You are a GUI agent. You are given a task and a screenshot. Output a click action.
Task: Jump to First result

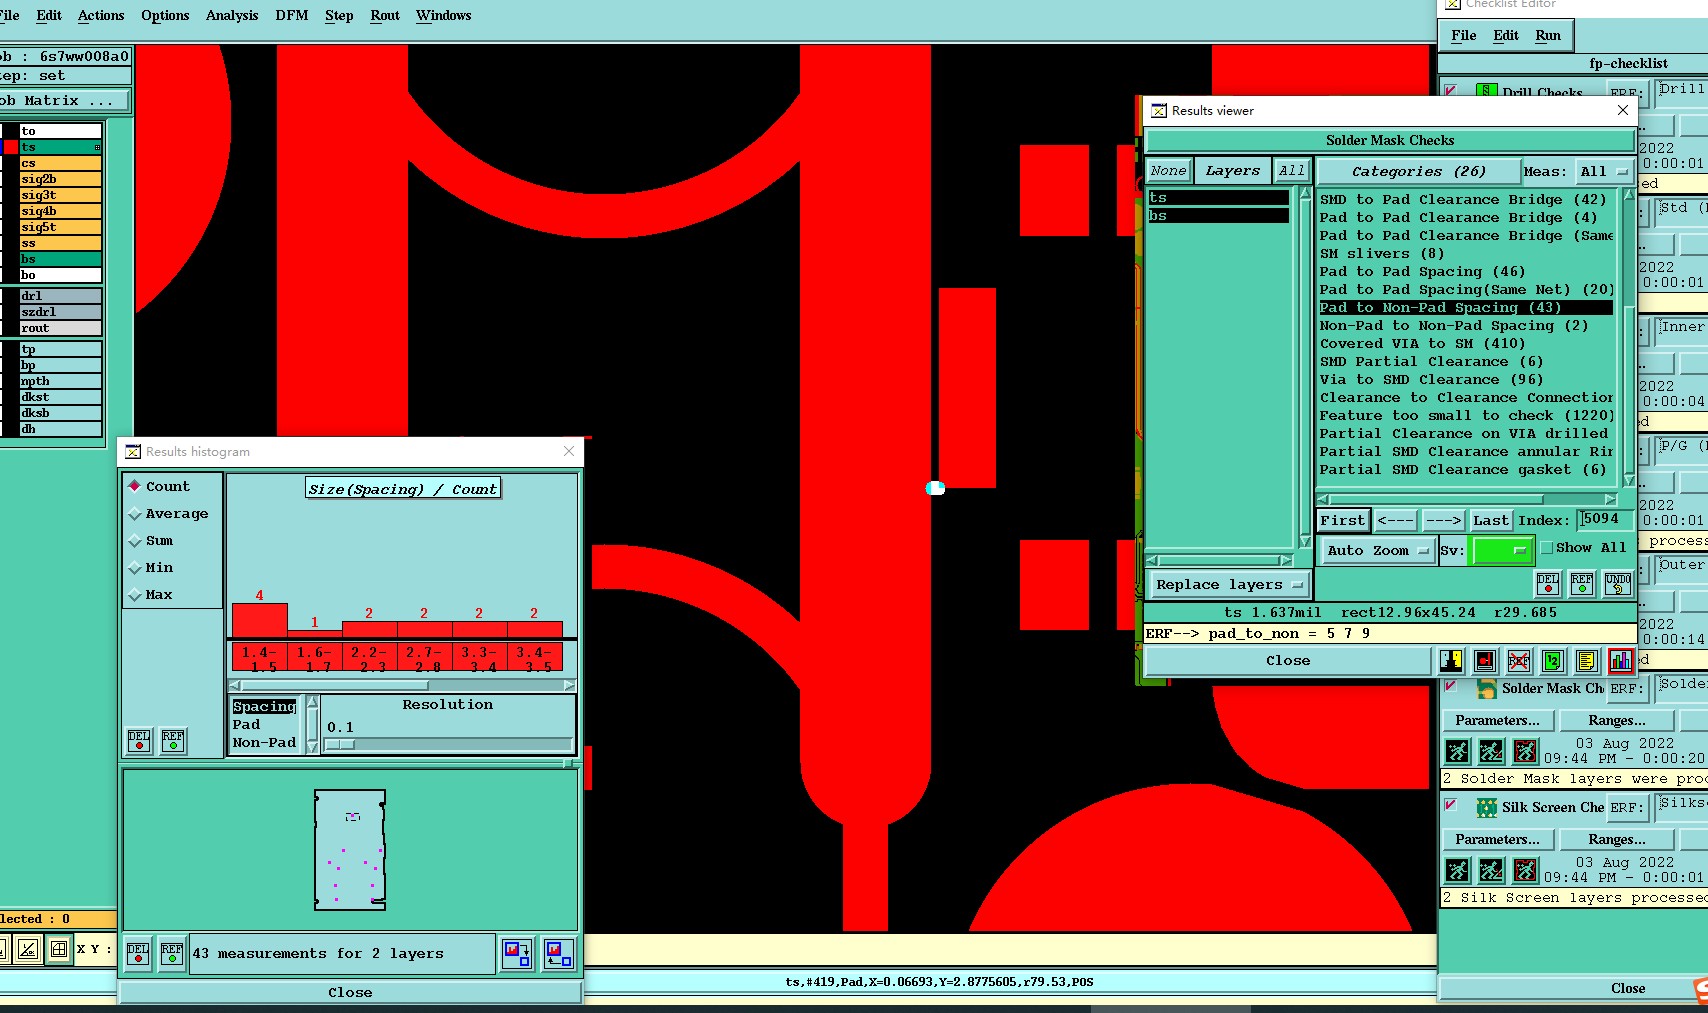(x=1342, y=520)
